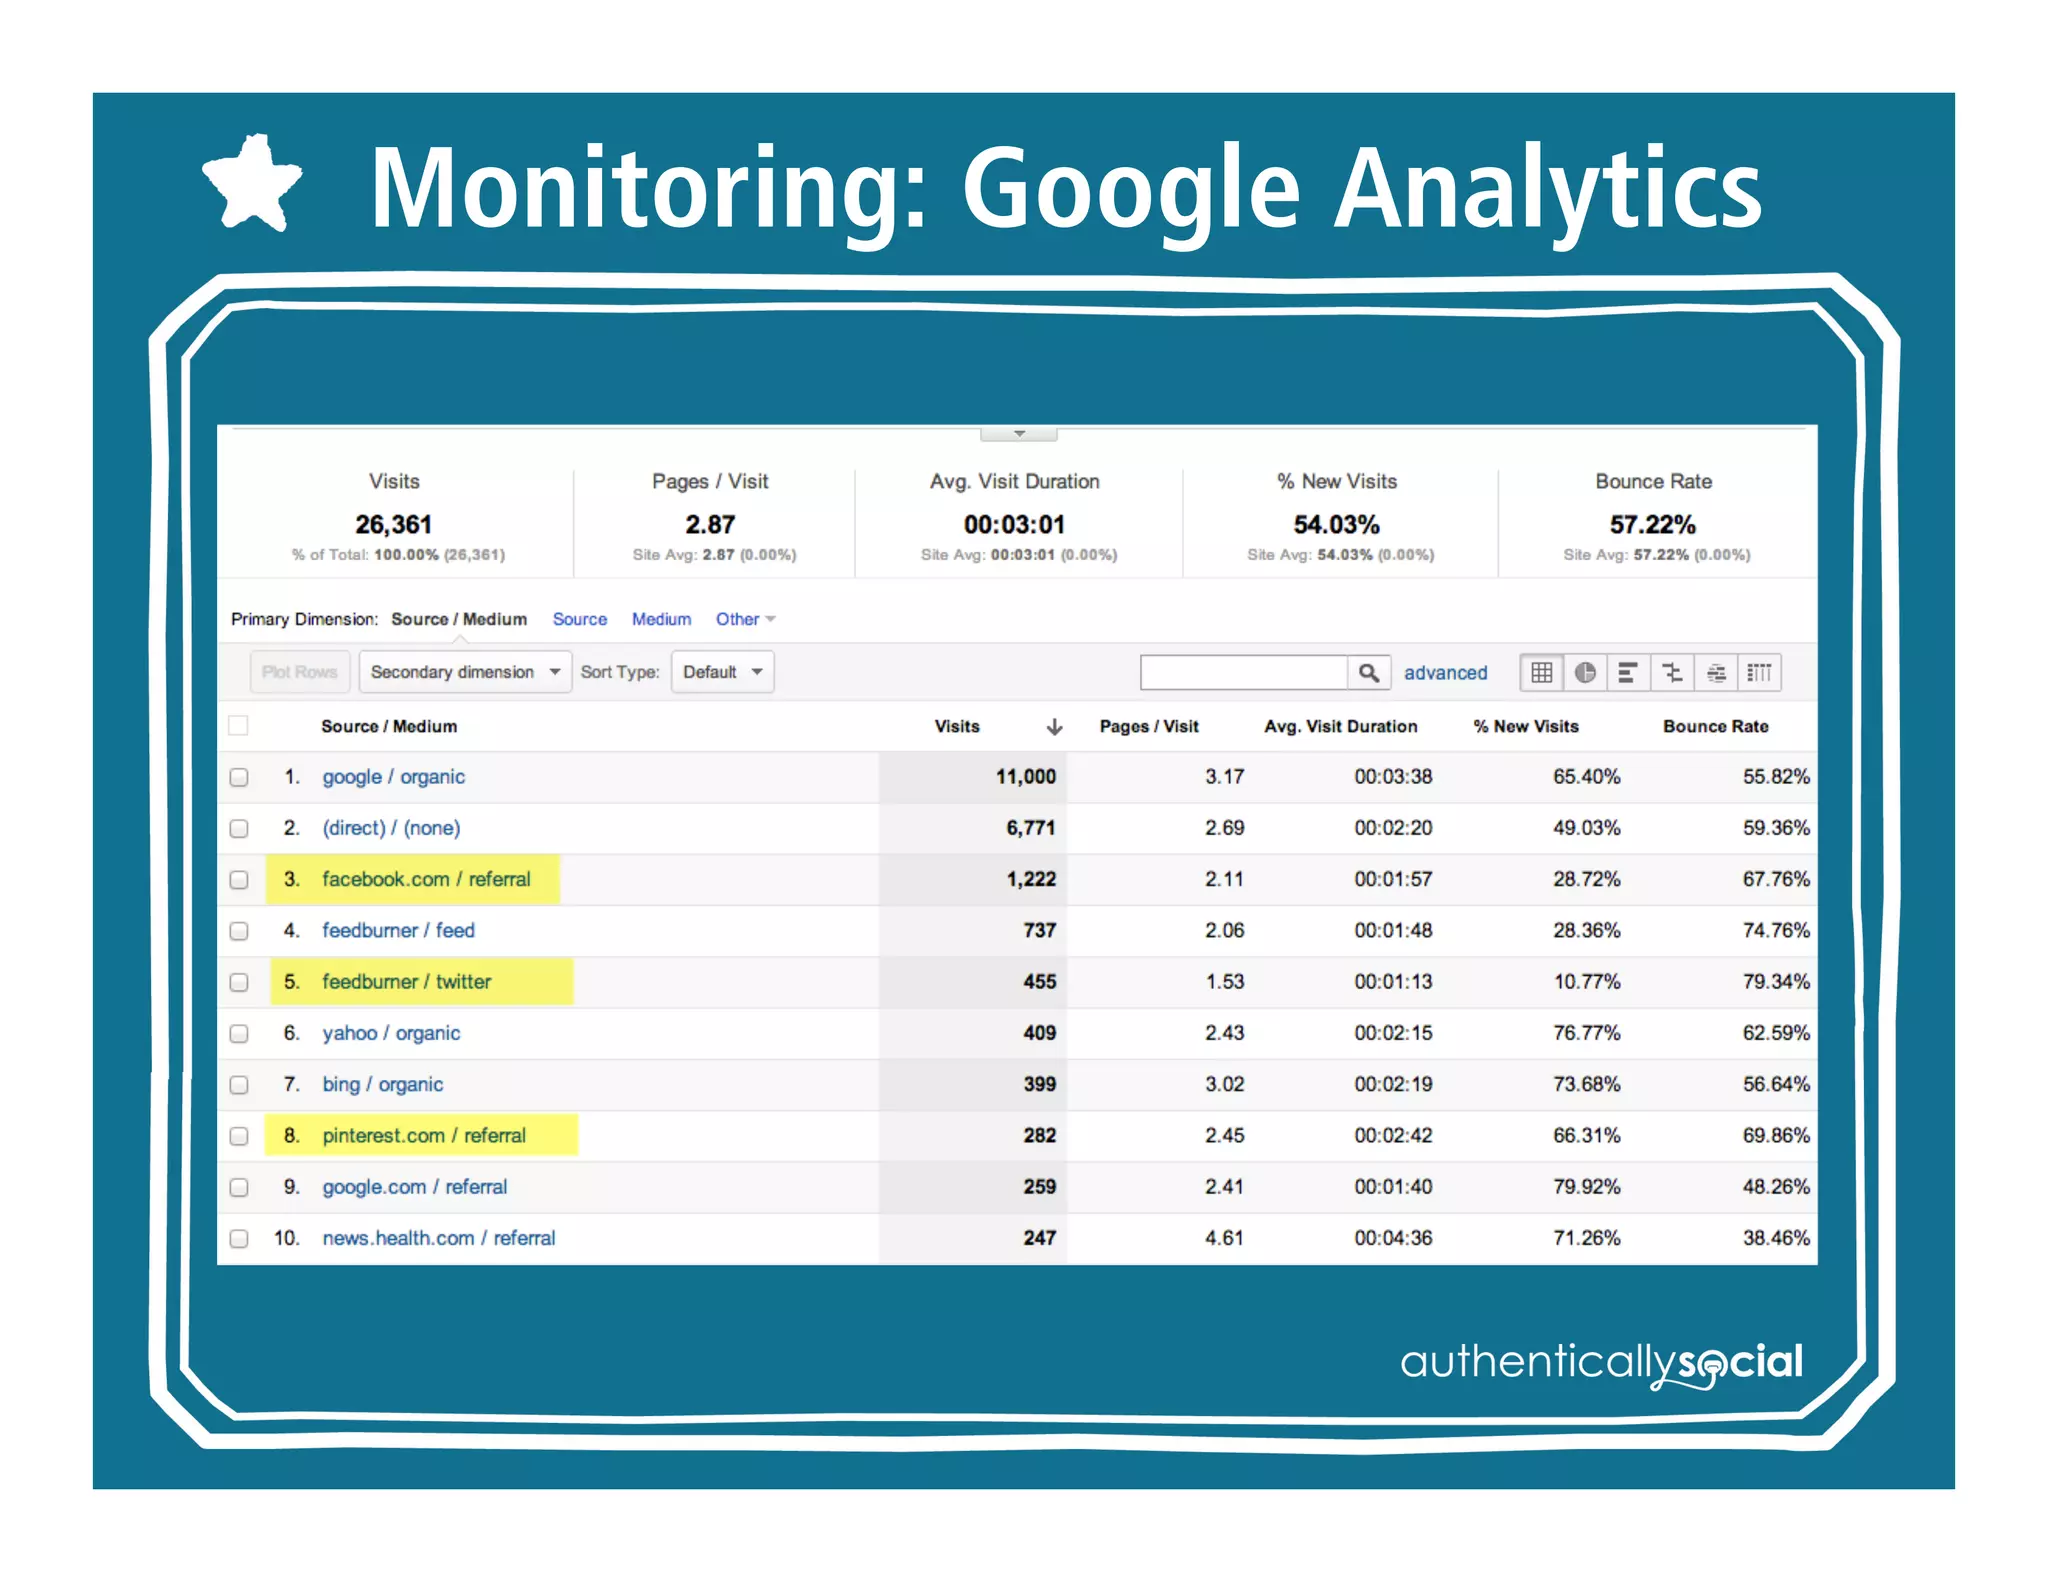Tick the checkbox for facebook.com / referral

(239, 880)
